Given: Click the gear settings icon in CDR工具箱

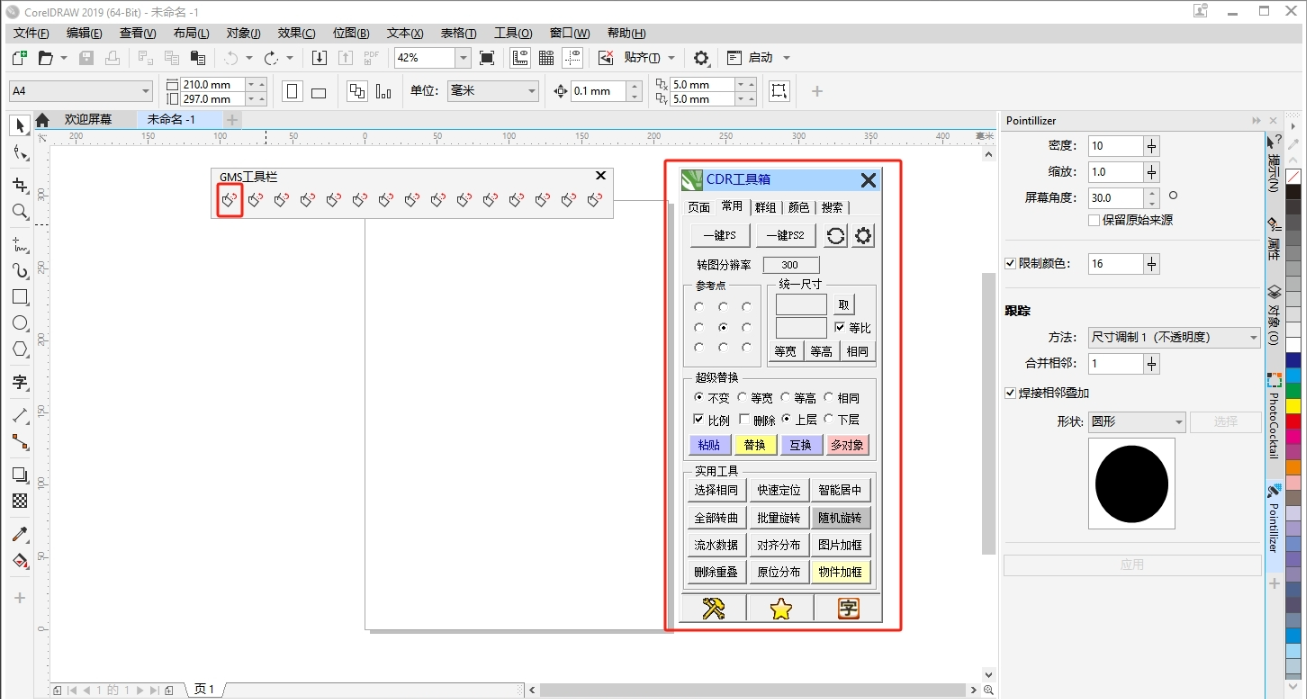Looking at the screenshot, I should click(863, 236).
